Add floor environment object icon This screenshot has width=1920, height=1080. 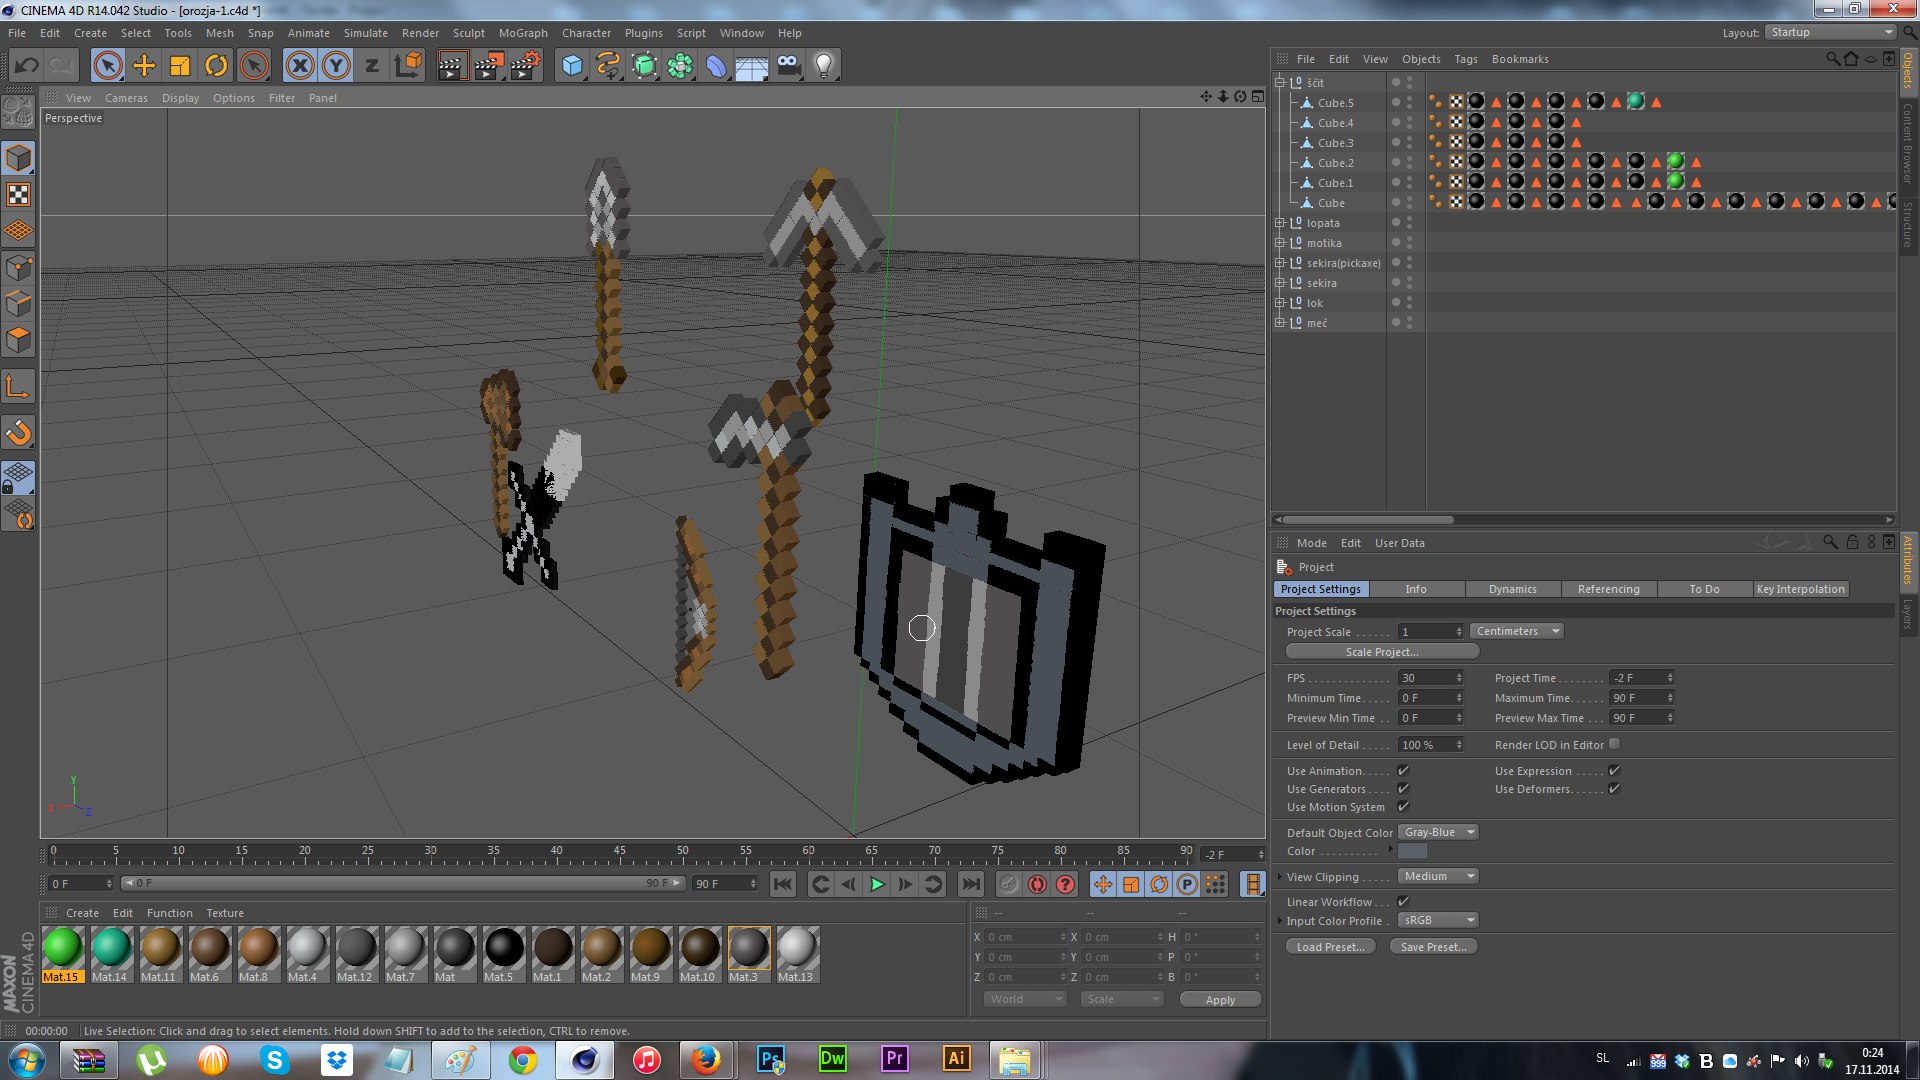tap(752, 66)
